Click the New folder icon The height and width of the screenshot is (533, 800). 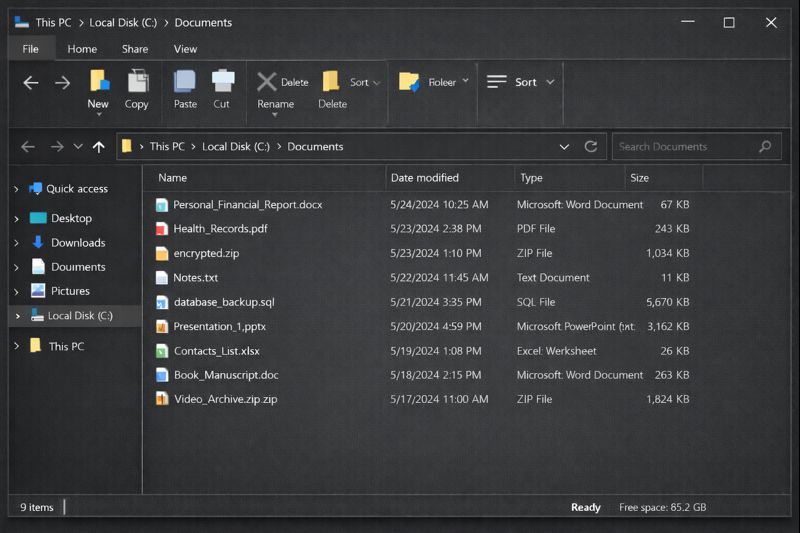[x=98, y=82]
